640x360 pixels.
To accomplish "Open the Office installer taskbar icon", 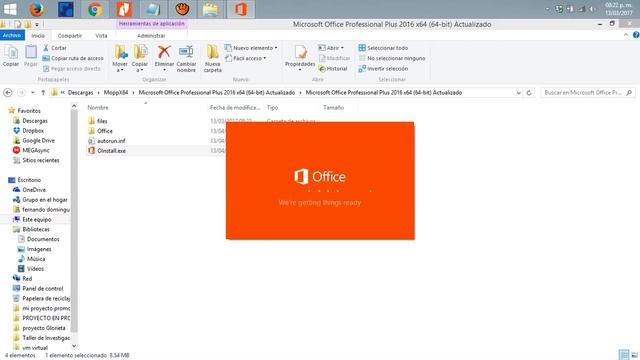I will [241, 9].
